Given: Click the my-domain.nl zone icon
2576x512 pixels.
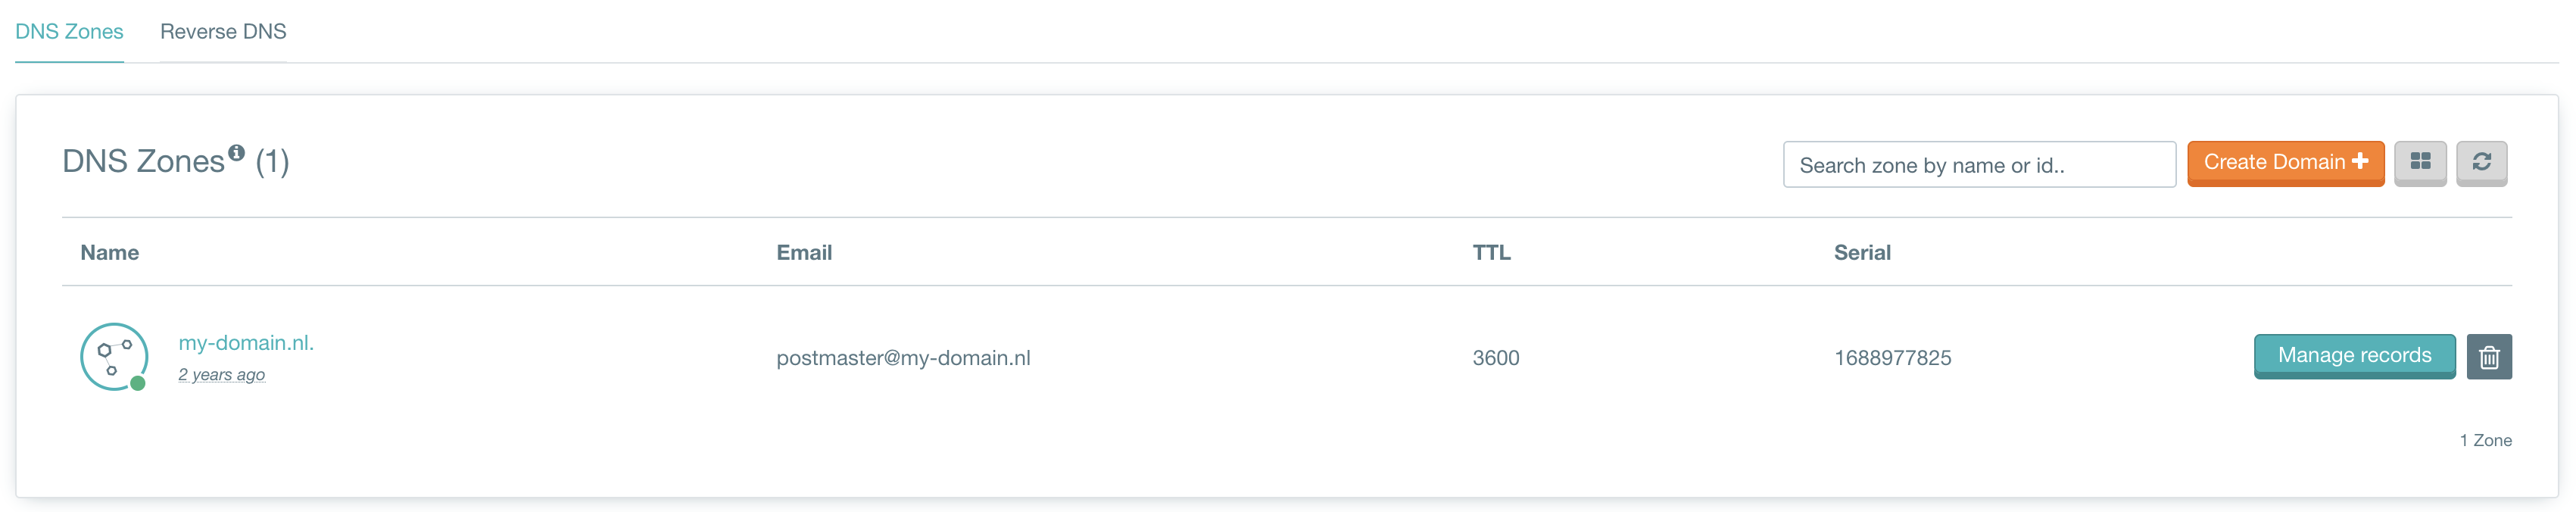Looking at the screenshot, I should [x=113, y=356].
